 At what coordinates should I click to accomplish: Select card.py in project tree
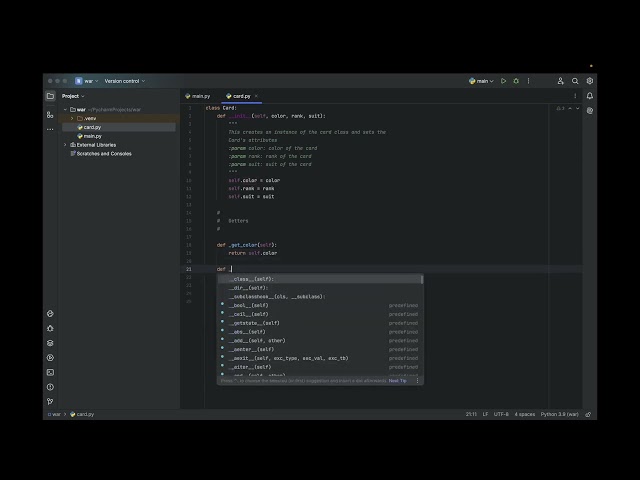(119, 127)
